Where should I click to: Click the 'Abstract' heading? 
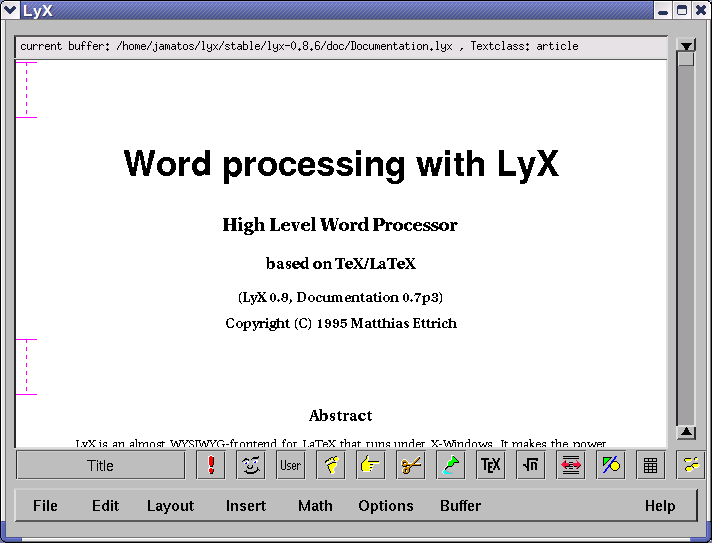point(341,415)
